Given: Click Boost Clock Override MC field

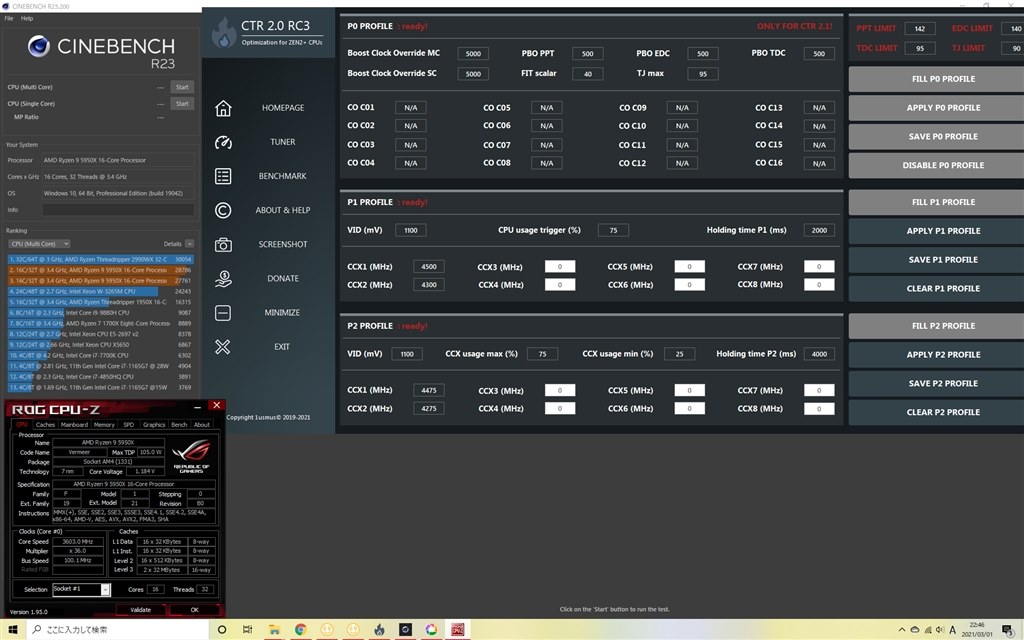Looking at the screenshot, I should 473,54.
